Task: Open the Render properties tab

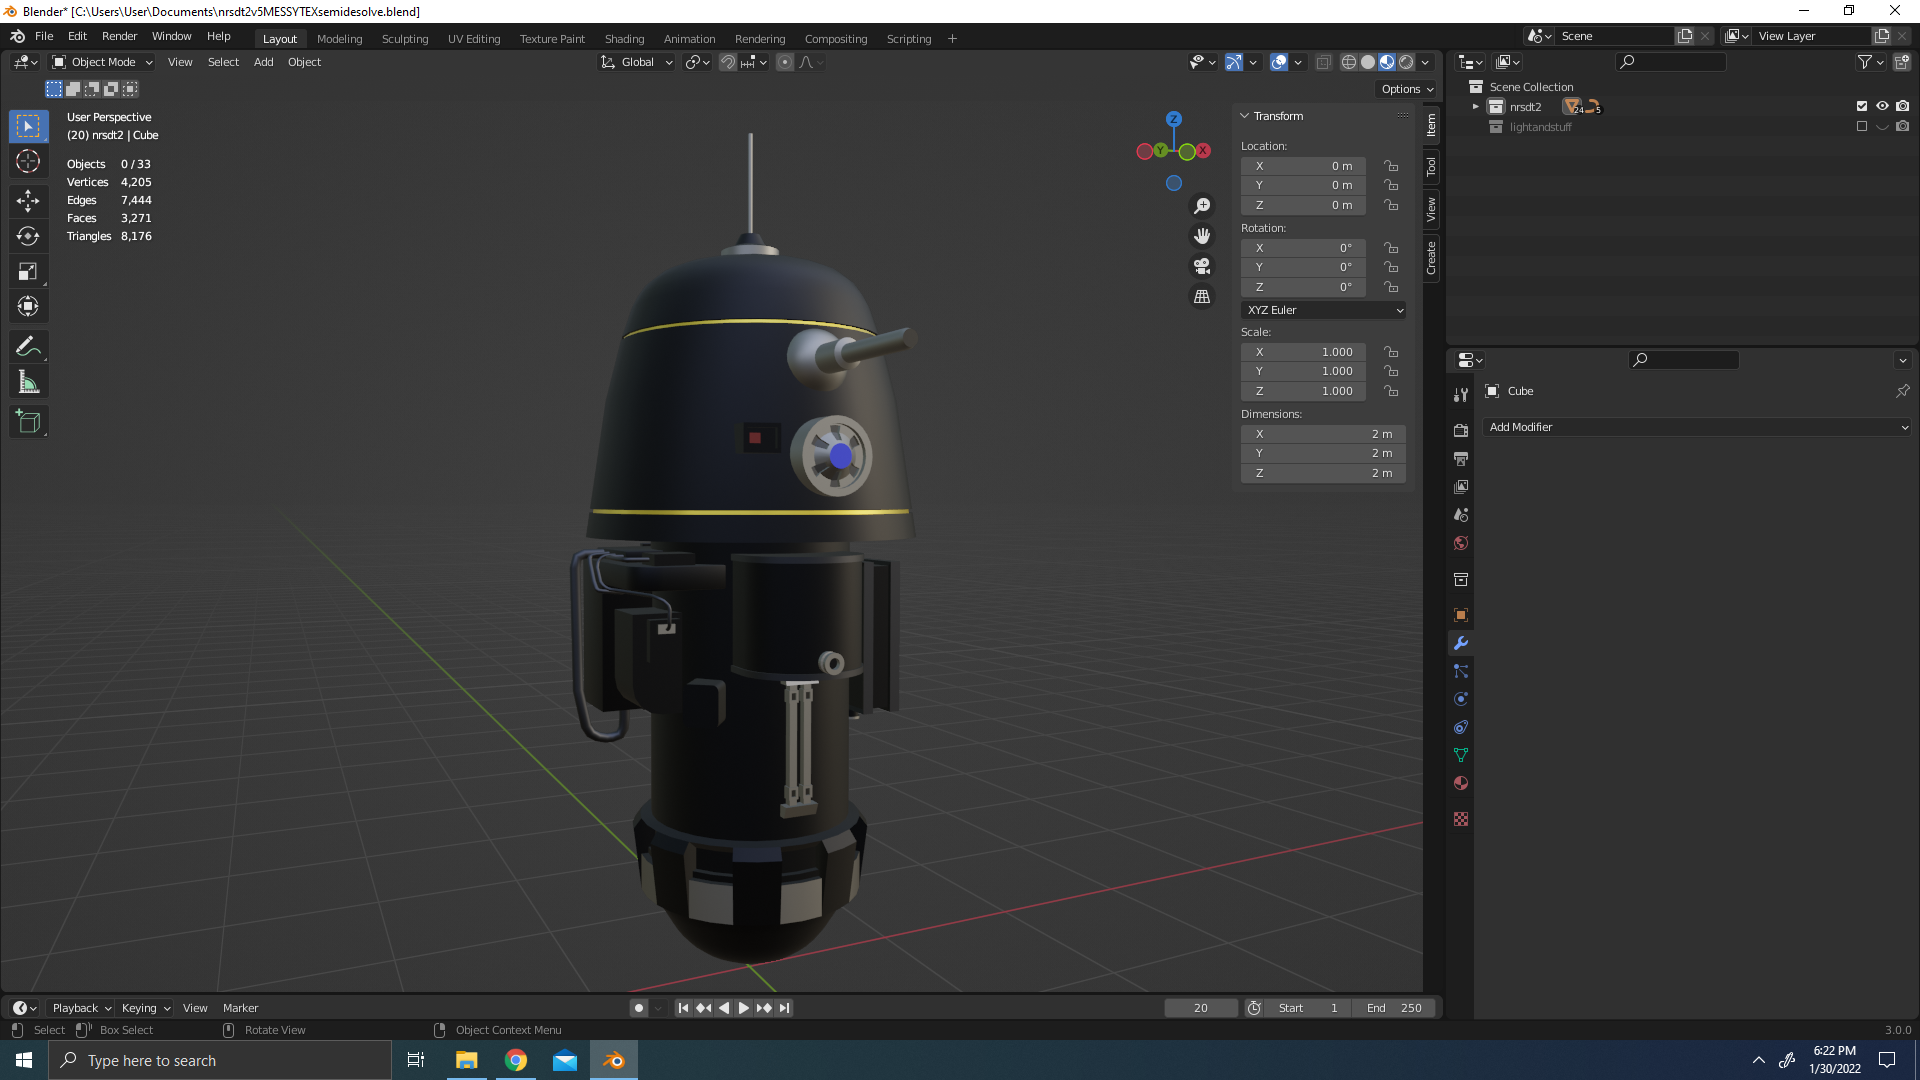Action: pos(1461,430)
